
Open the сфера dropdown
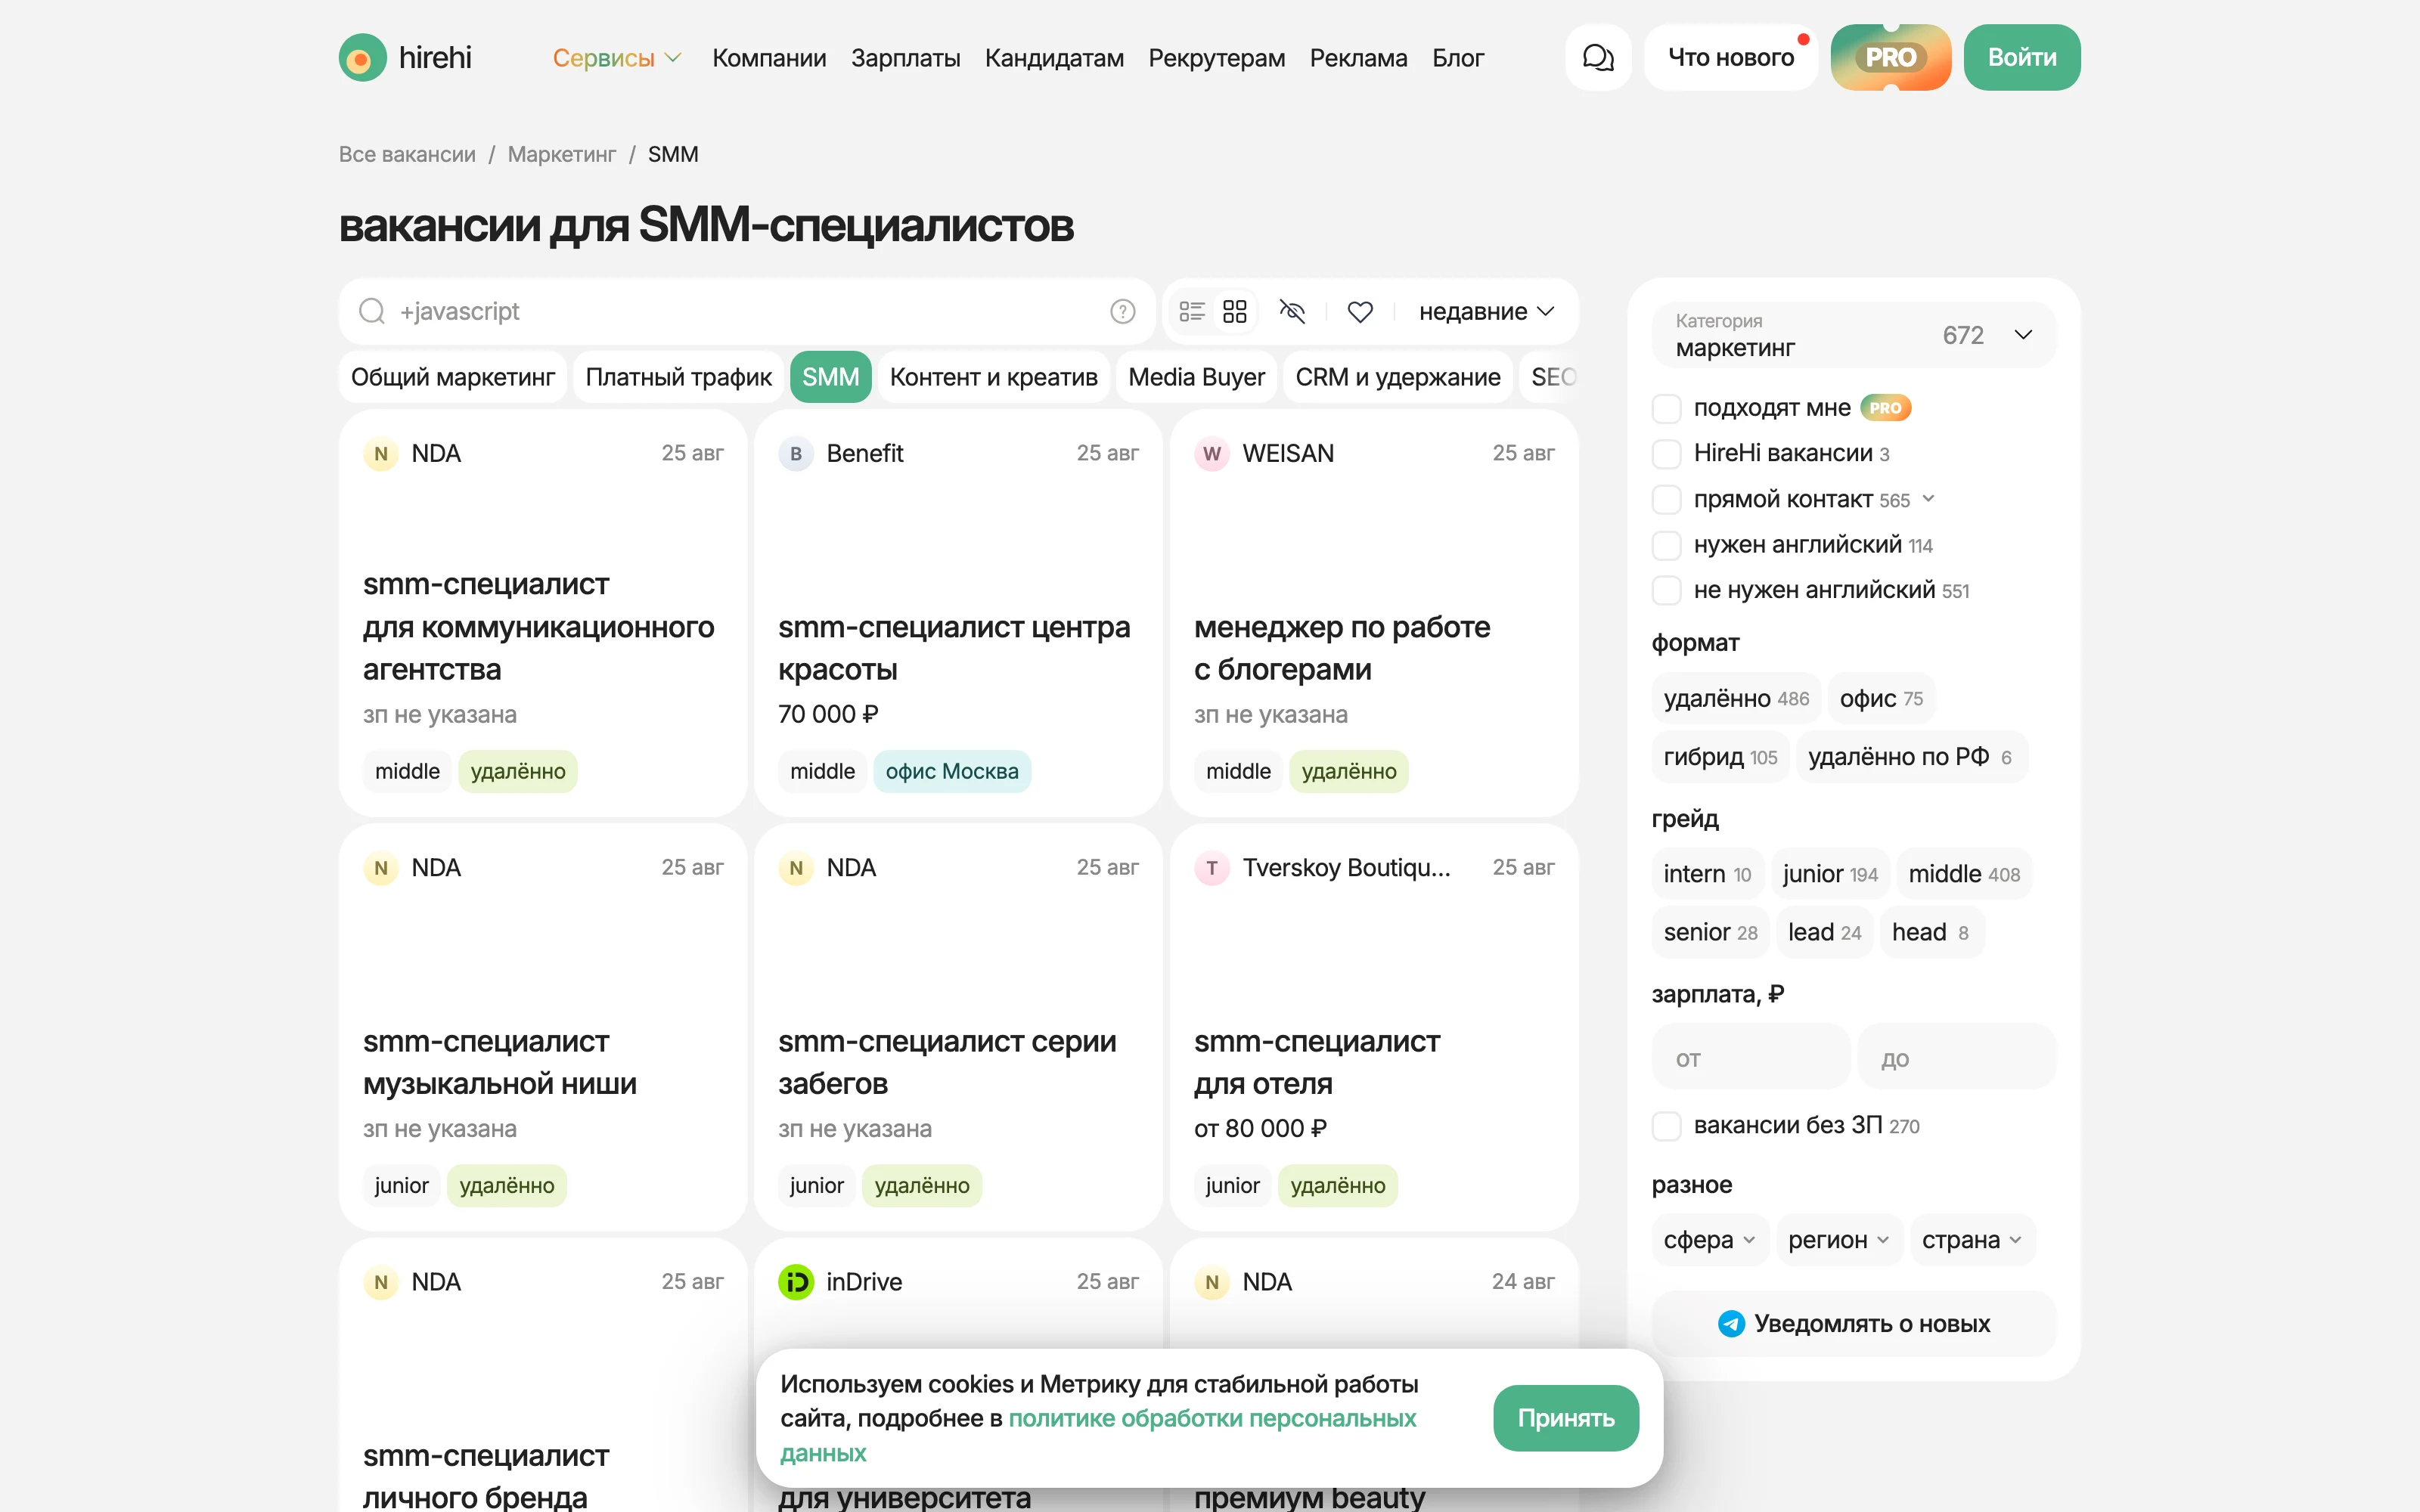point(1709,1240)
